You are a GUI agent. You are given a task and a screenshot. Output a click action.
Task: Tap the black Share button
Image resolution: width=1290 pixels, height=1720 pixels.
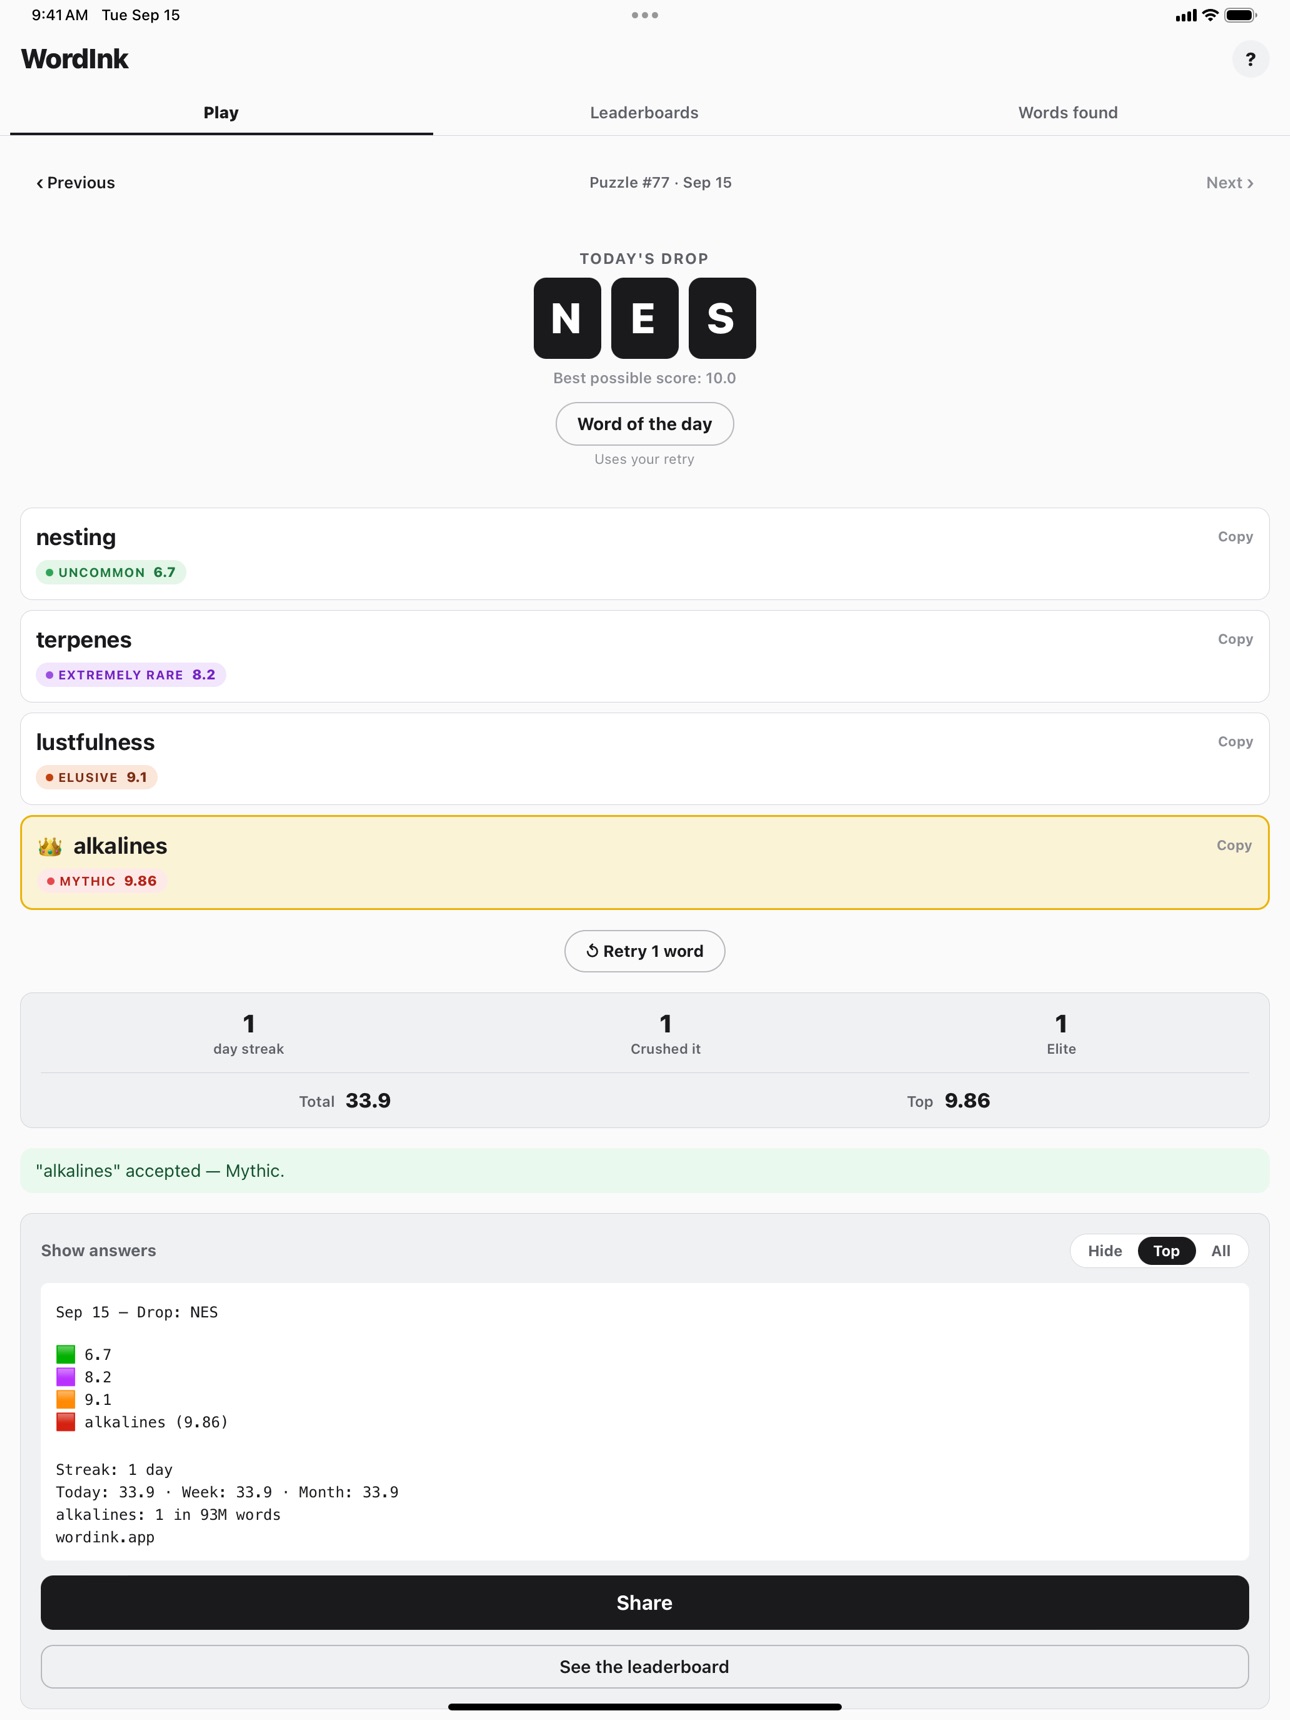coord(645,1603)
